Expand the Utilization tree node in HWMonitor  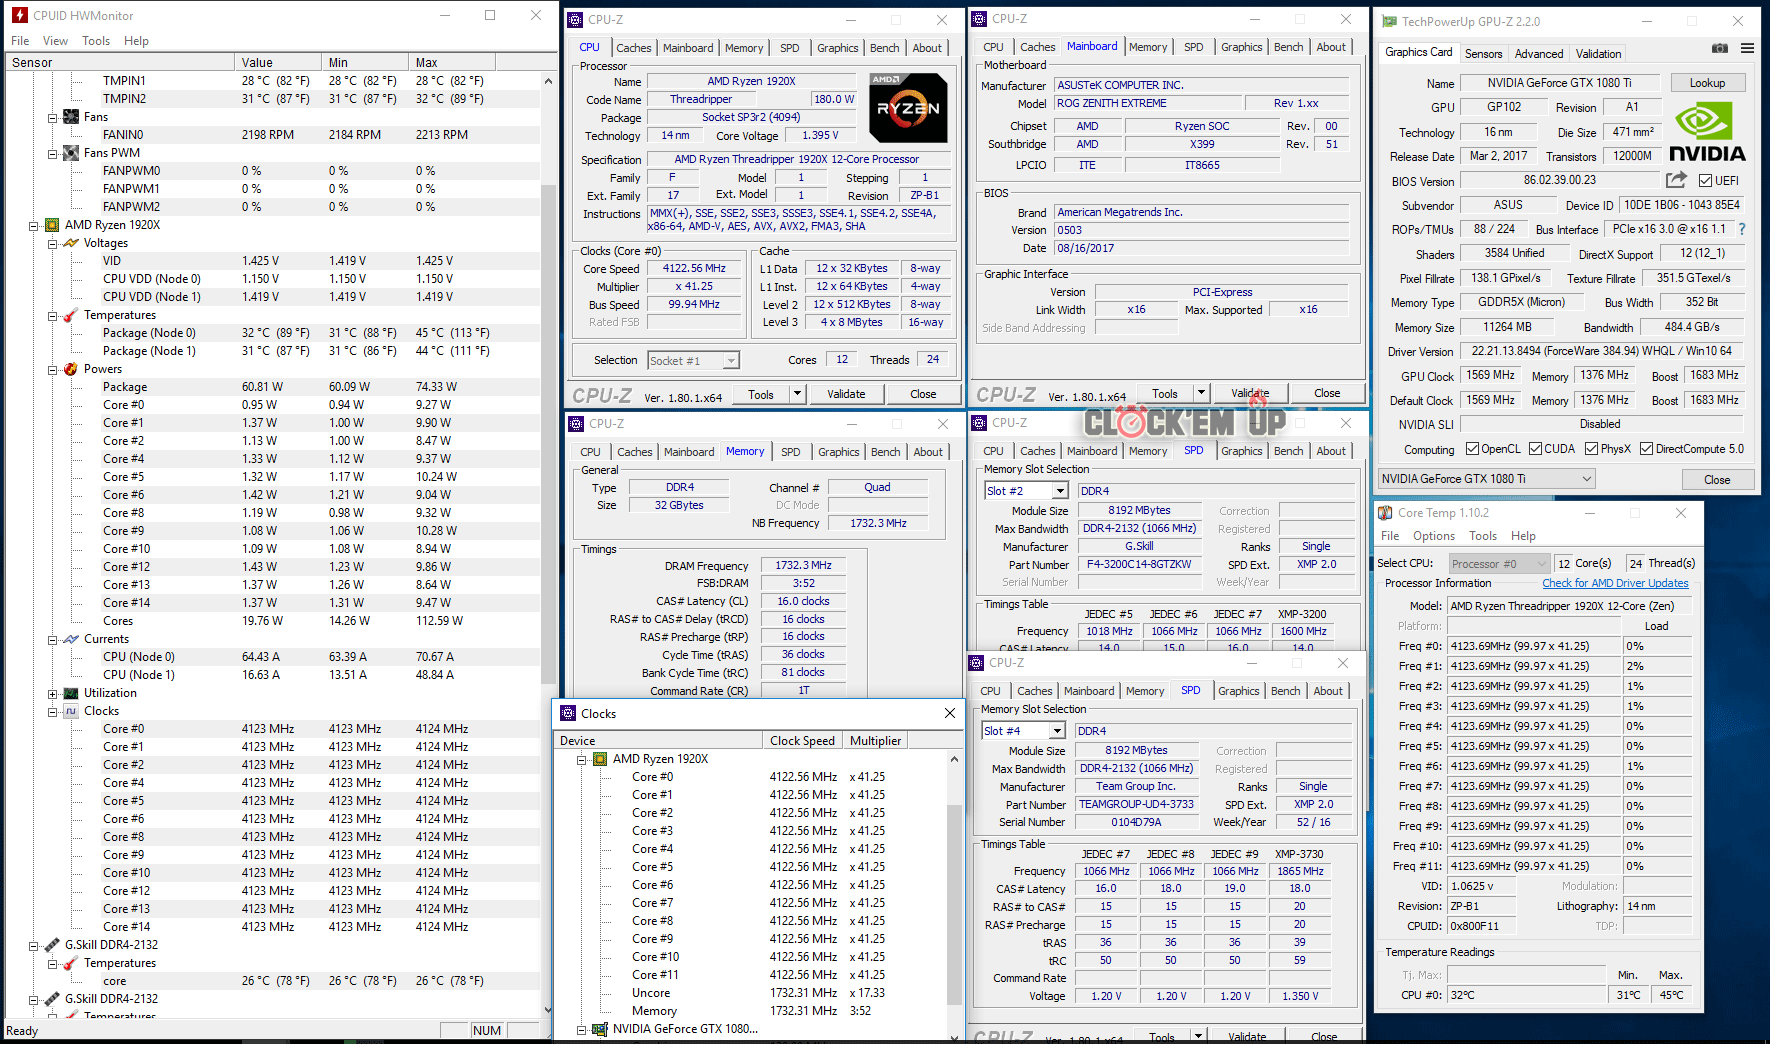point(52,693)
